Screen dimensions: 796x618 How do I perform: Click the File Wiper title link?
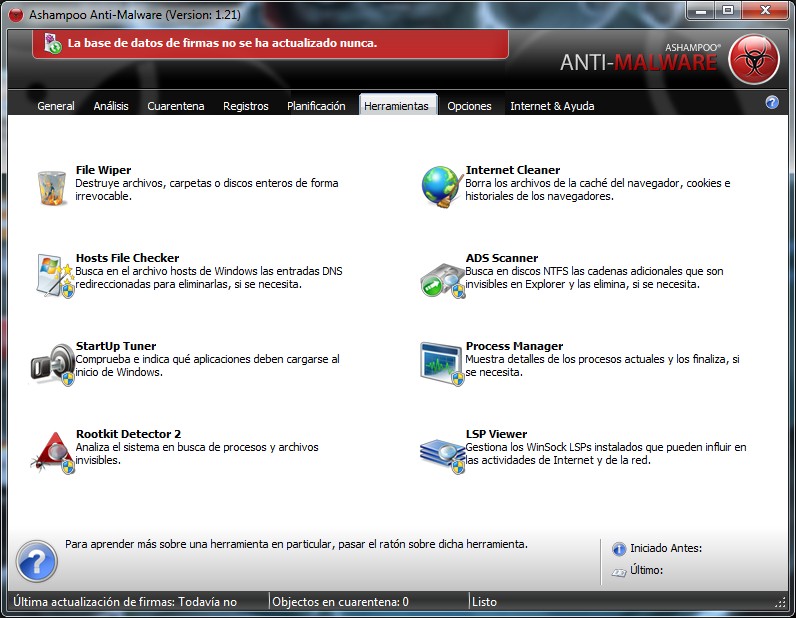pos(104,170)
